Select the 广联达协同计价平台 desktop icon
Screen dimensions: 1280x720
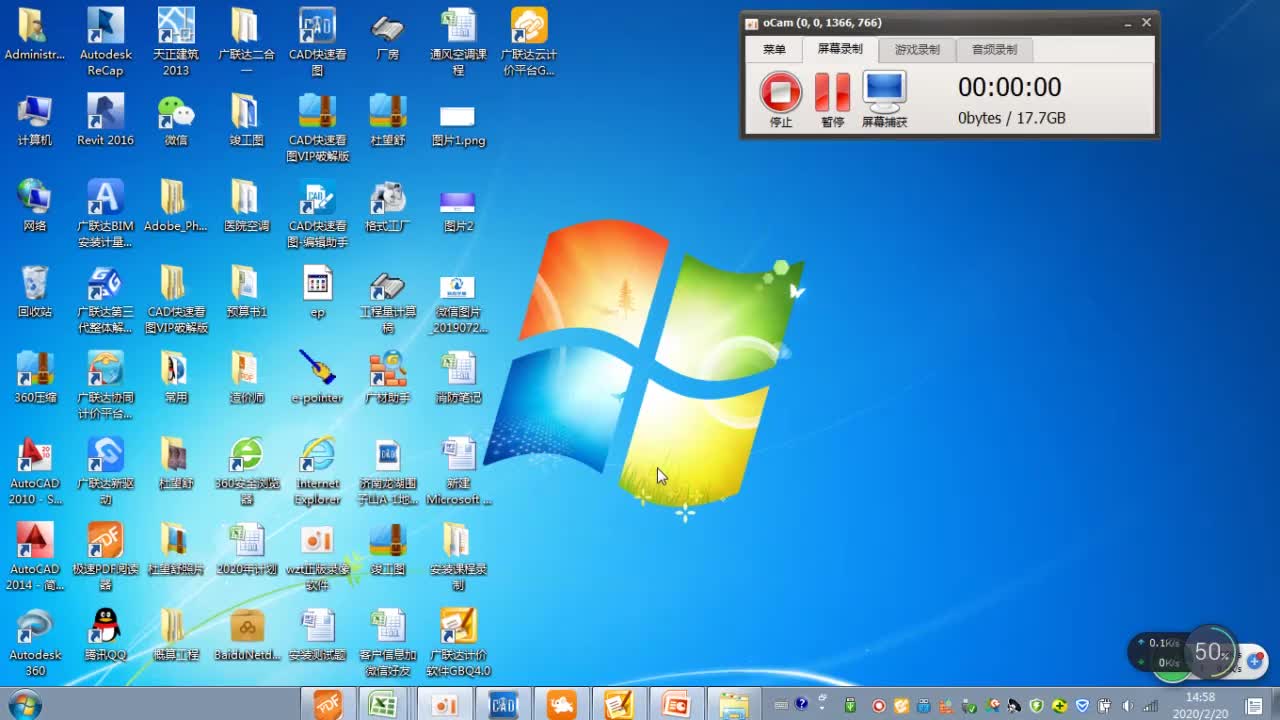point(105,385)
